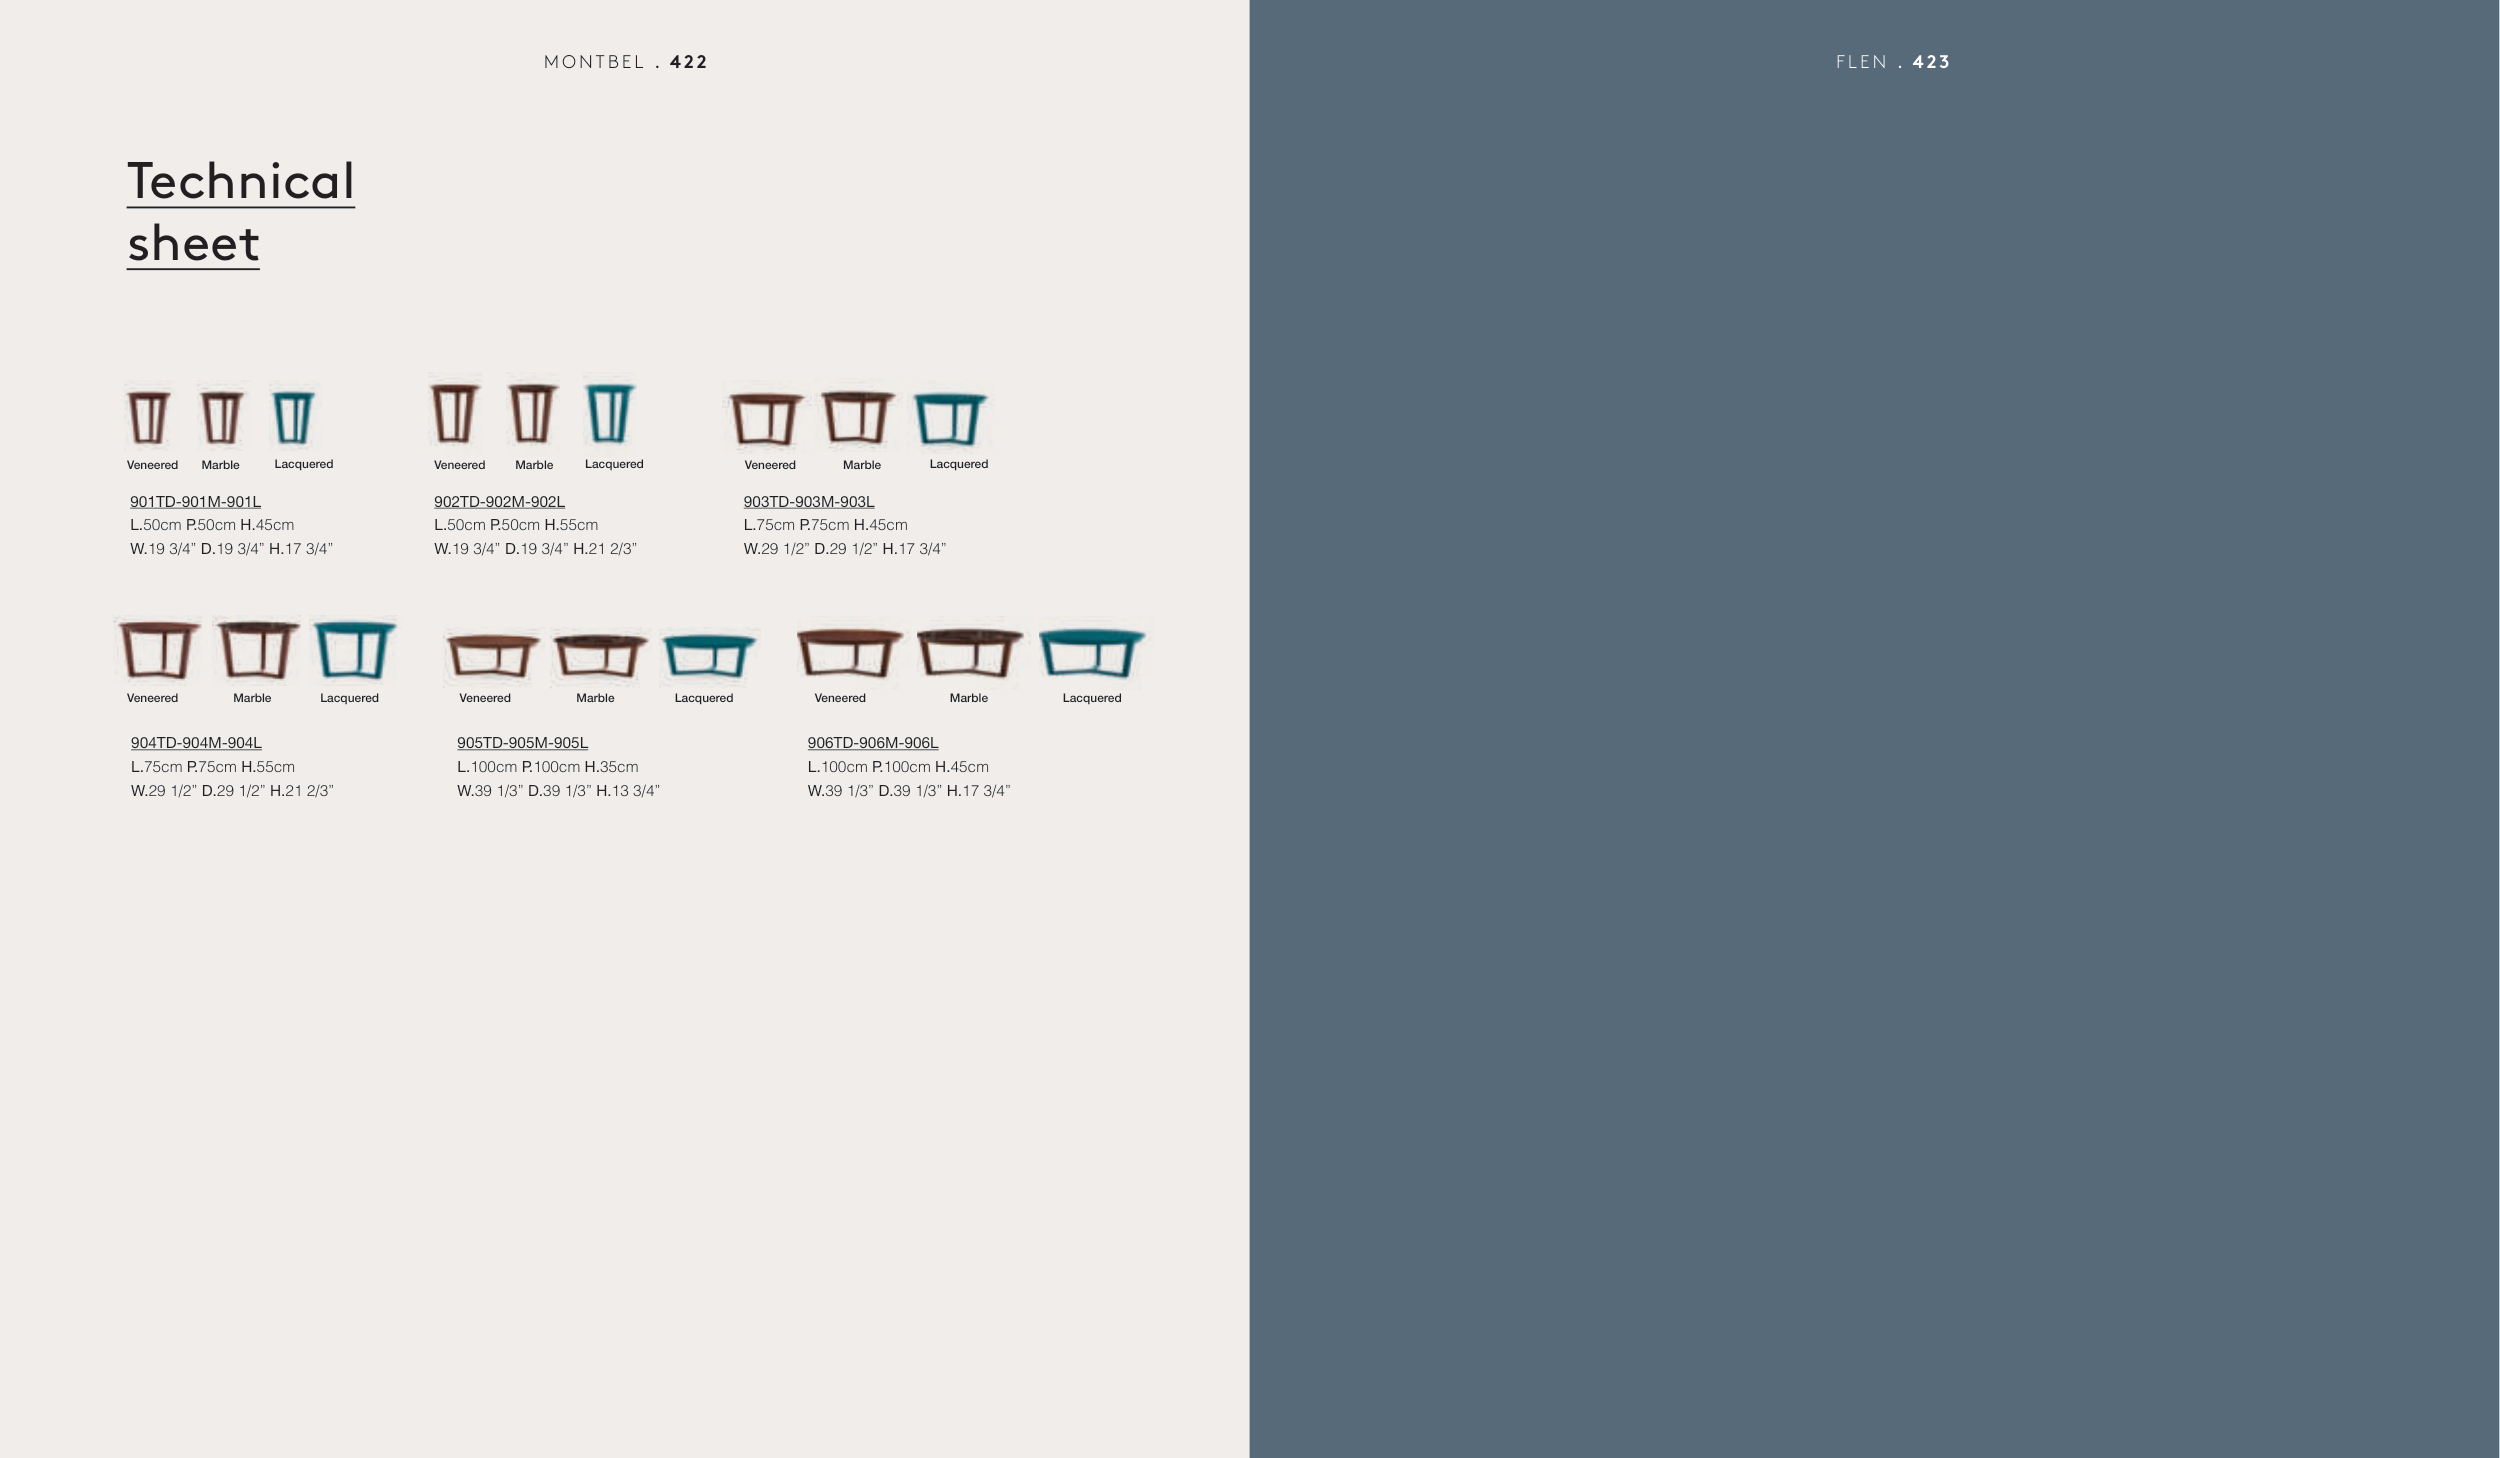
Task: Click the 903TD-903M-903L underlined code
Action: (x=808, y=501)
